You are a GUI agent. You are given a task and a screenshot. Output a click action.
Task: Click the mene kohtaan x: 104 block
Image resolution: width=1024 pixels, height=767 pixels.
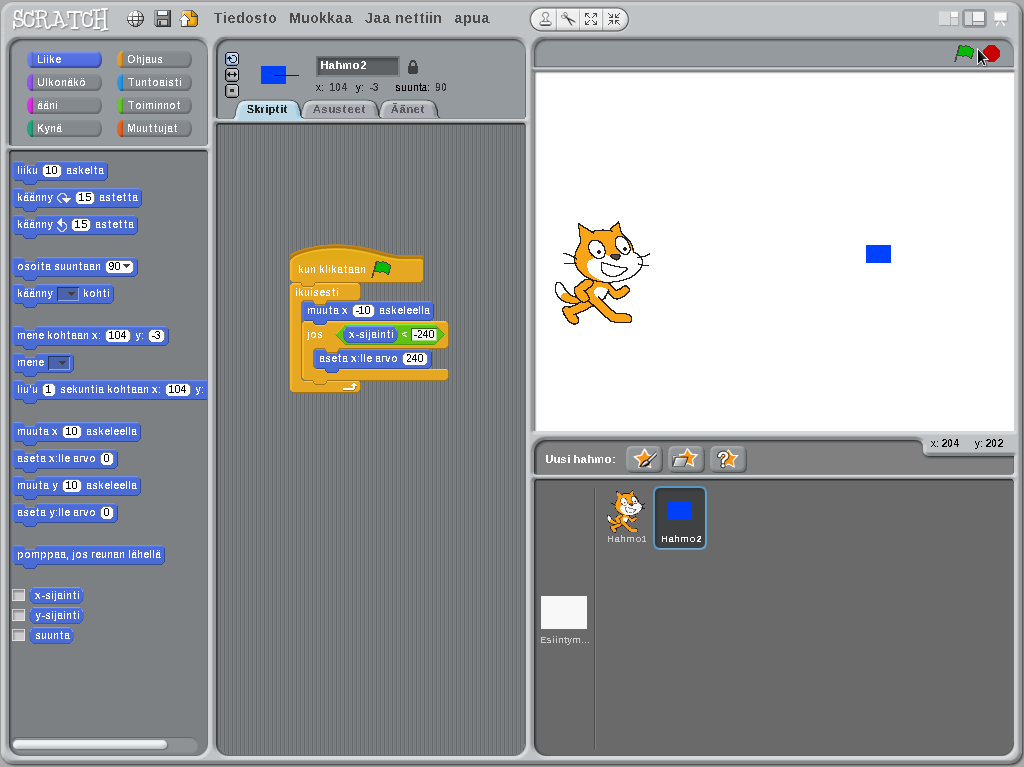pos(91,336)
